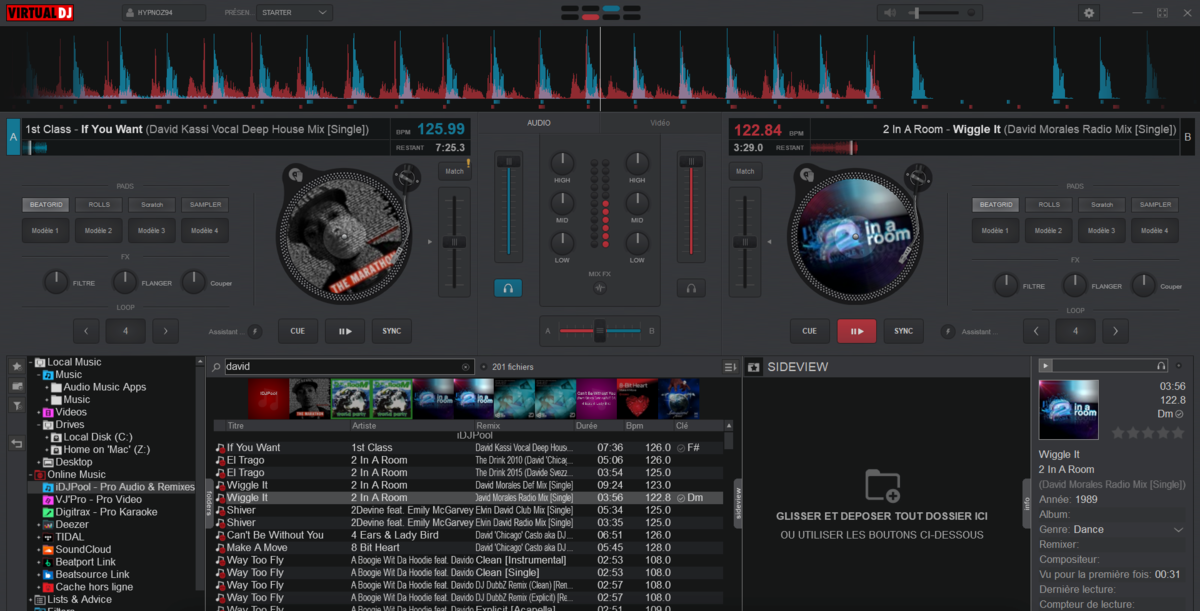Open the Genre dropdown in info panel
1200x611 pixels.
click(x=1177, y=530)
